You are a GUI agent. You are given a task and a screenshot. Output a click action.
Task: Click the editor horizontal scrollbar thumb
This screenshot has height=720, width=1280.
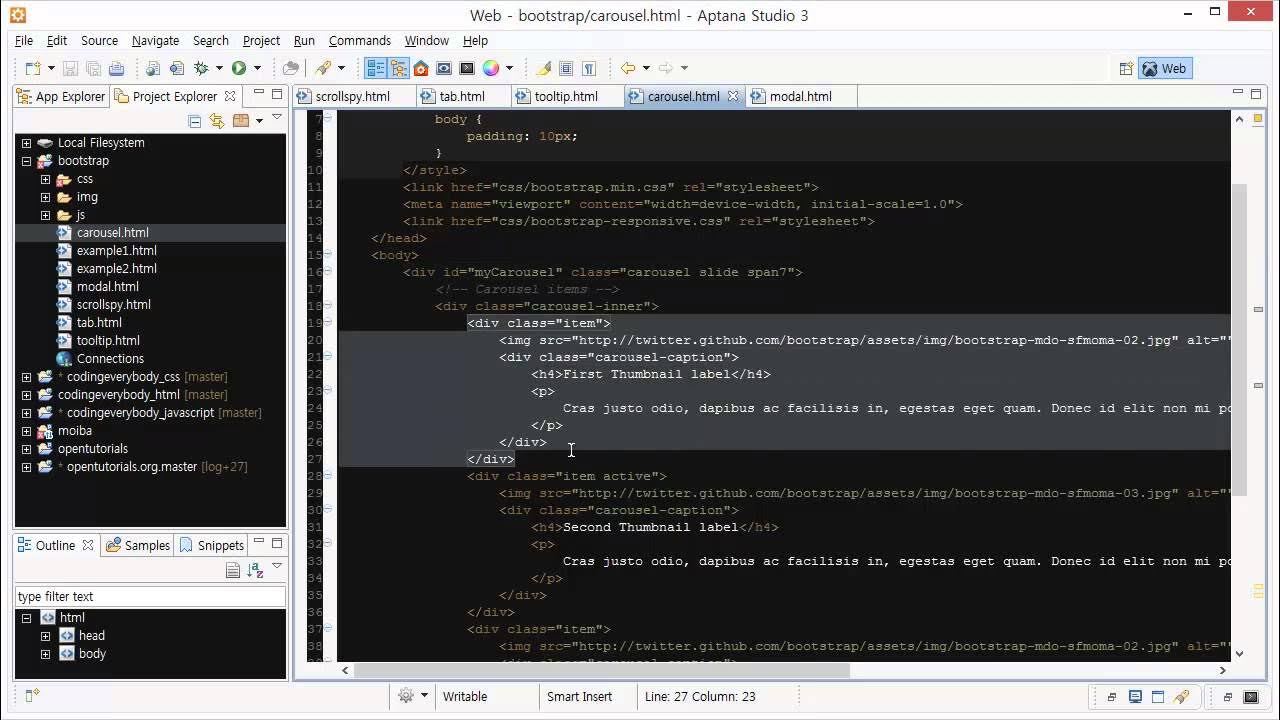(x=601, y=670)
